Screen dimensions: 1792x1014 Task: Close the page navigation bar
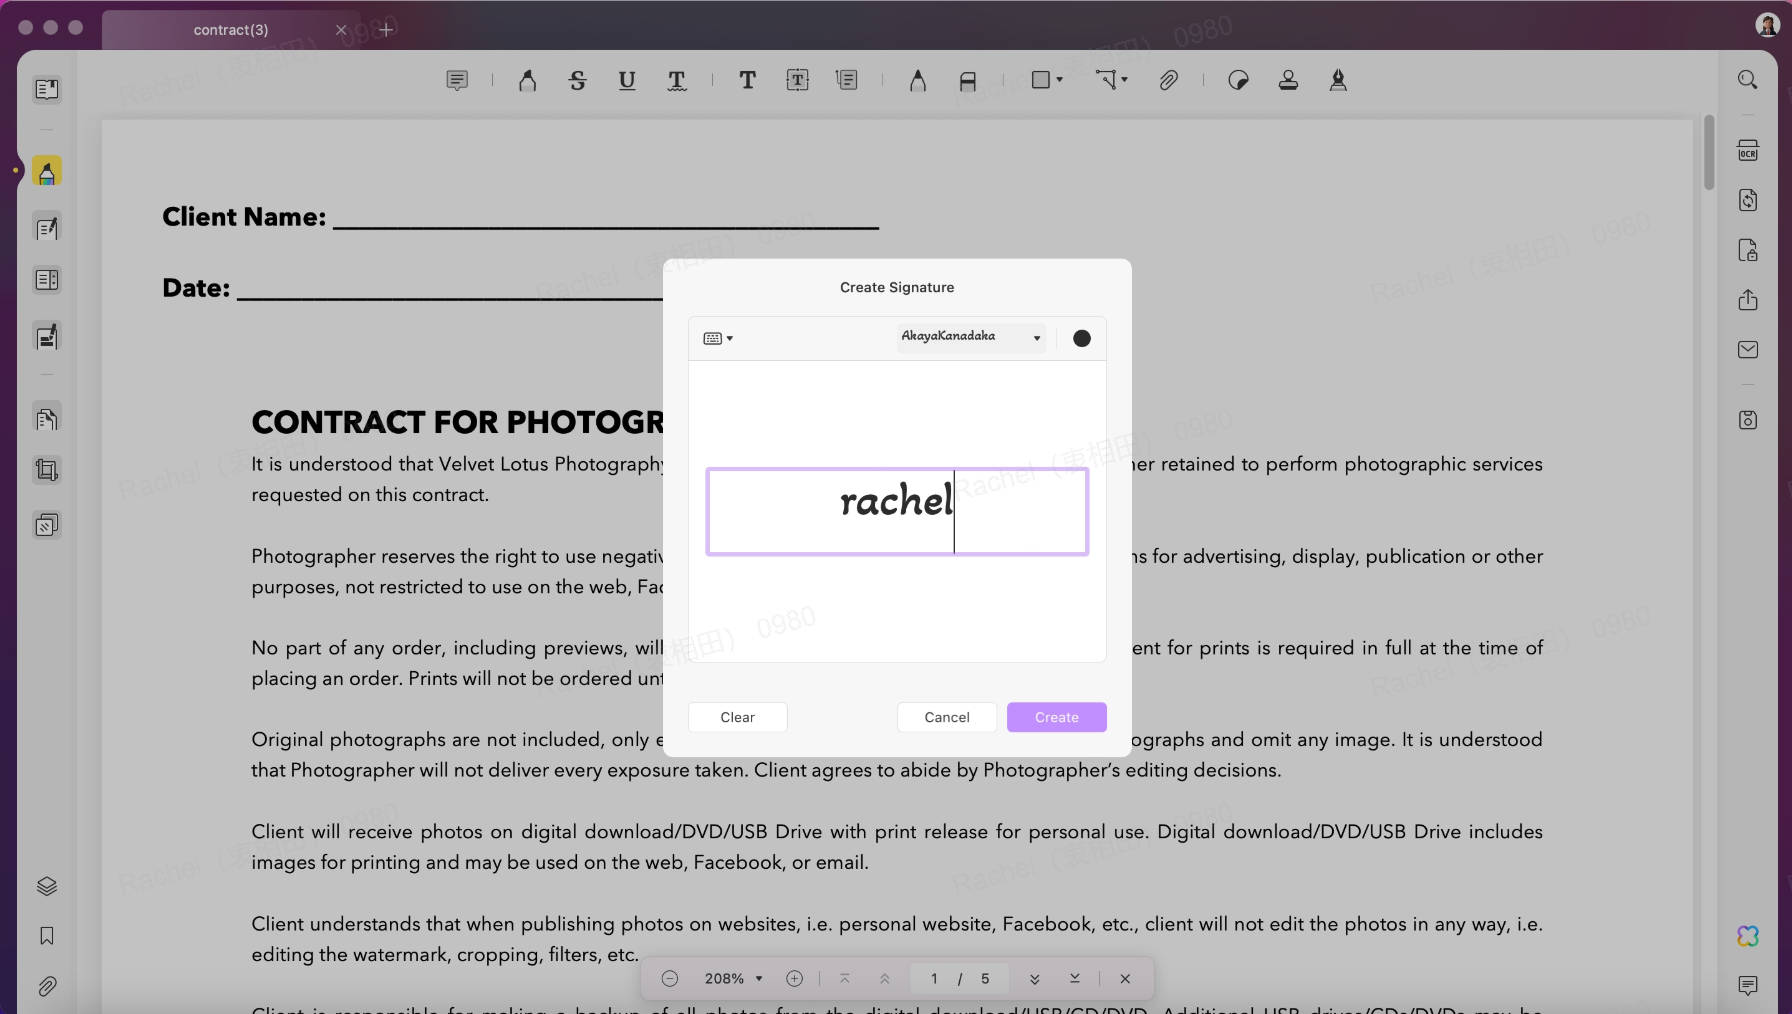pos(1125,978)
